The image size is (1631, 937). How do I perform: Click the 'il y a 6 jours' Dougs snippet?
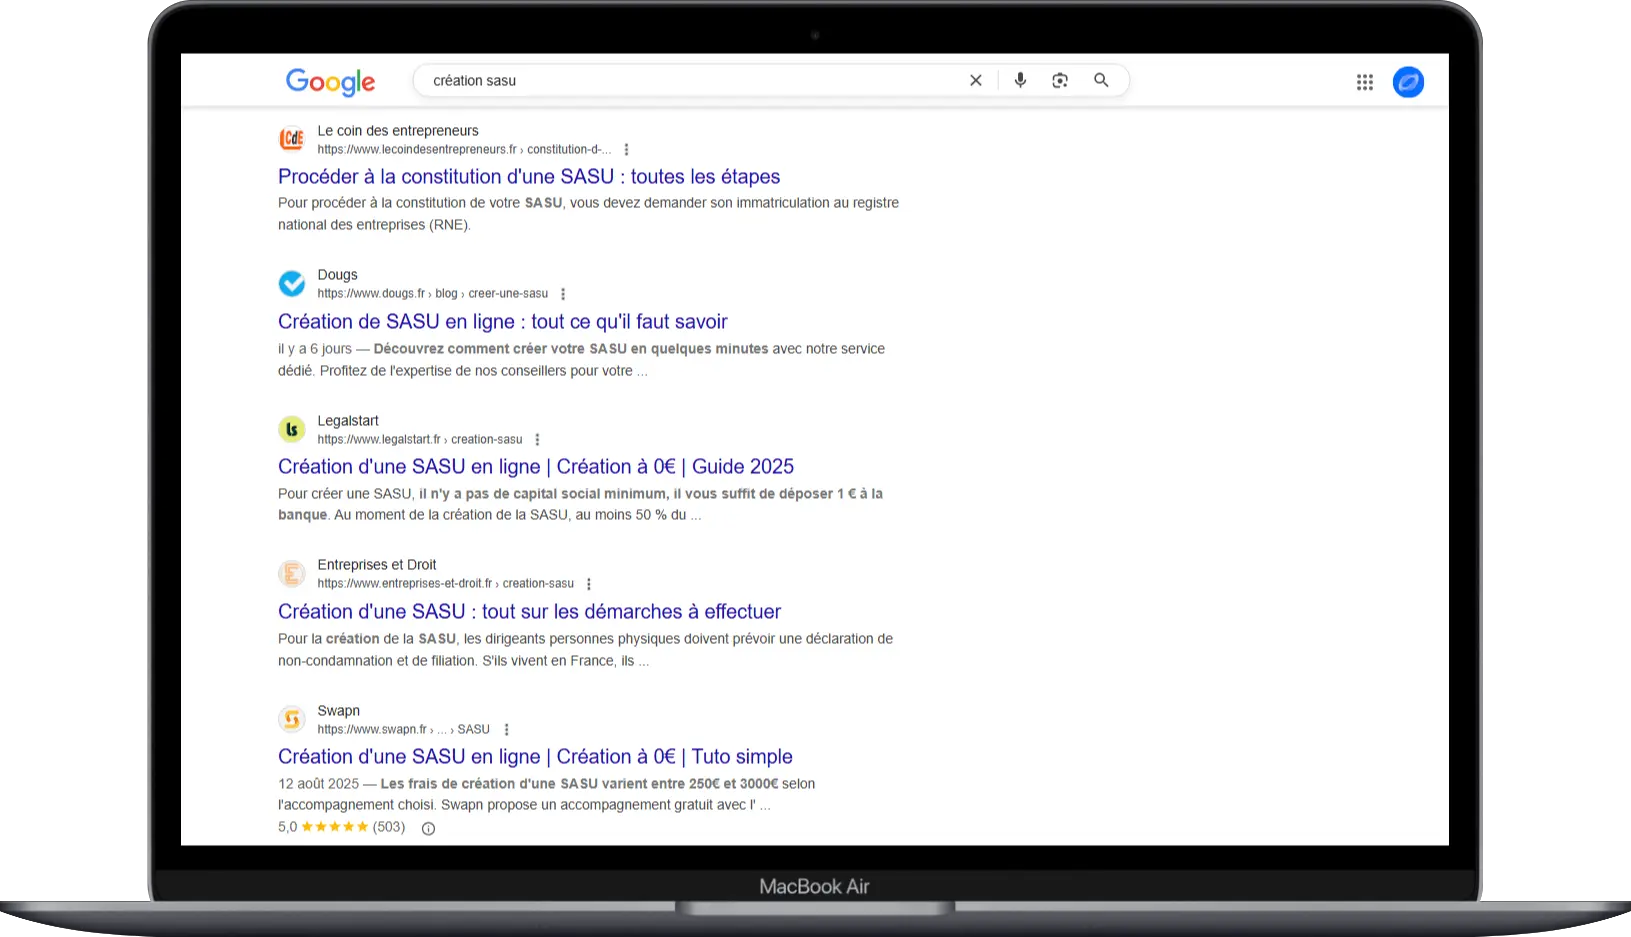tap(315, 349)
